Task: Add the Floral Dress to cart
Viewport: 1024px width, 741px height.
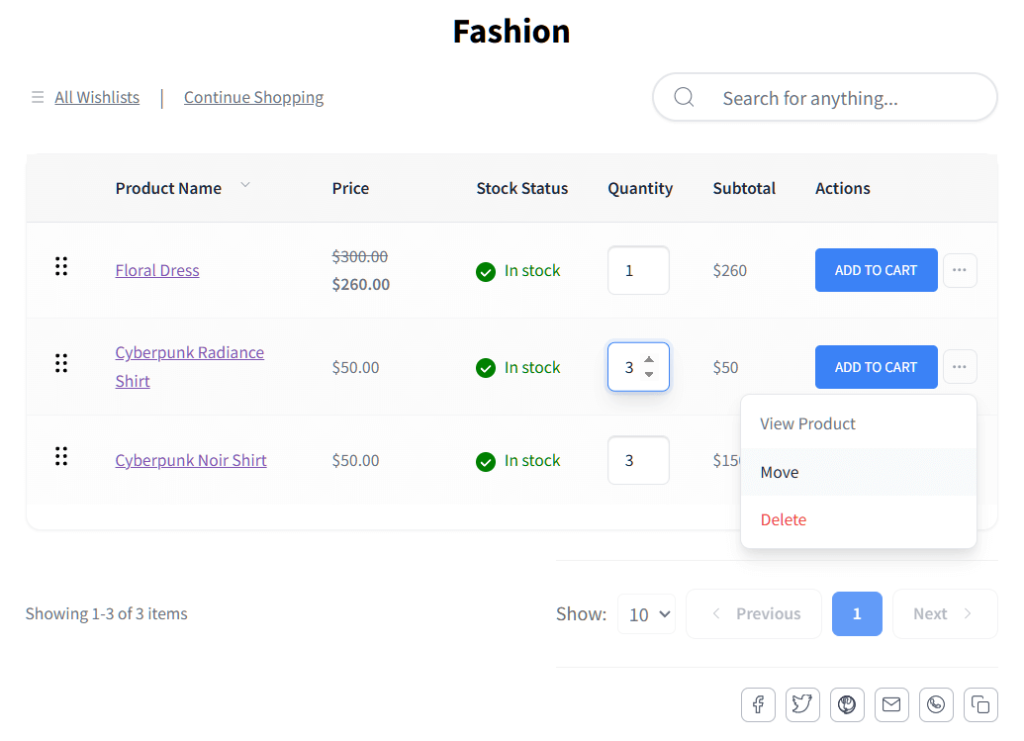Action: (876, 270)
